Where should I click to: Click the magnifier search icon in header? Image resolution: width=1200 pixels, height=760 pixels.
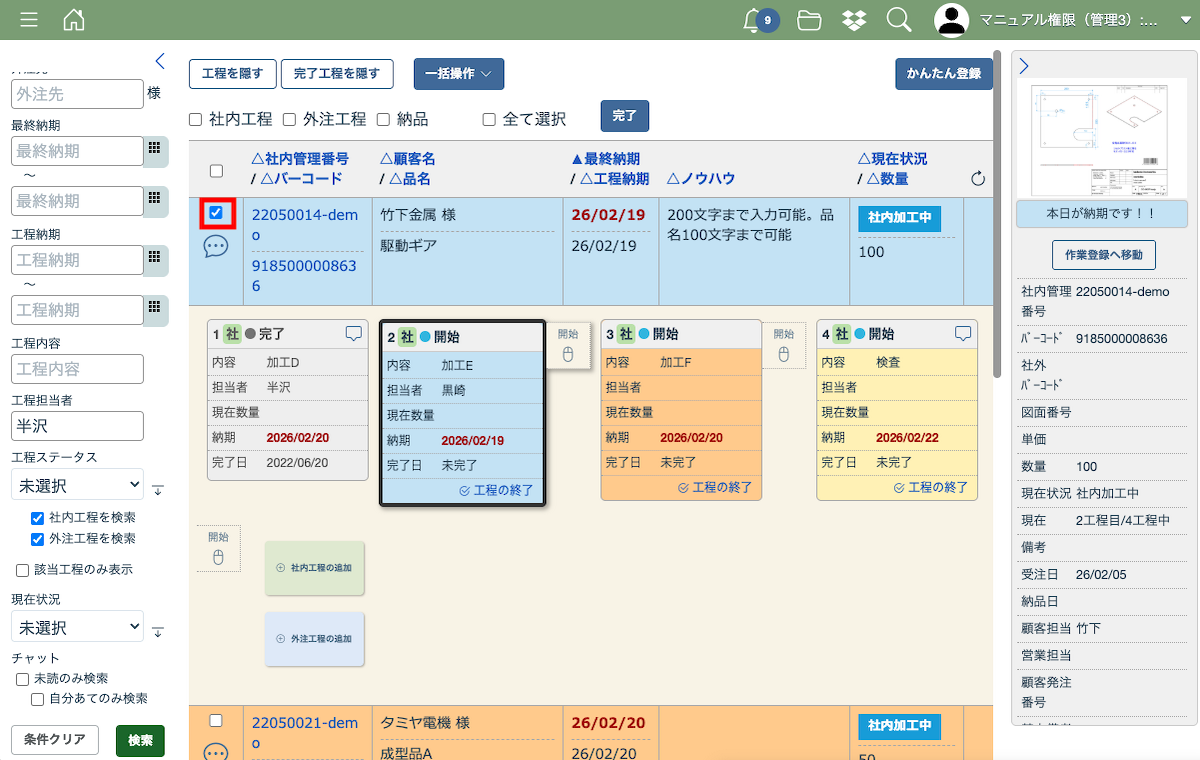pyautogui.click(x=898, y=20)
